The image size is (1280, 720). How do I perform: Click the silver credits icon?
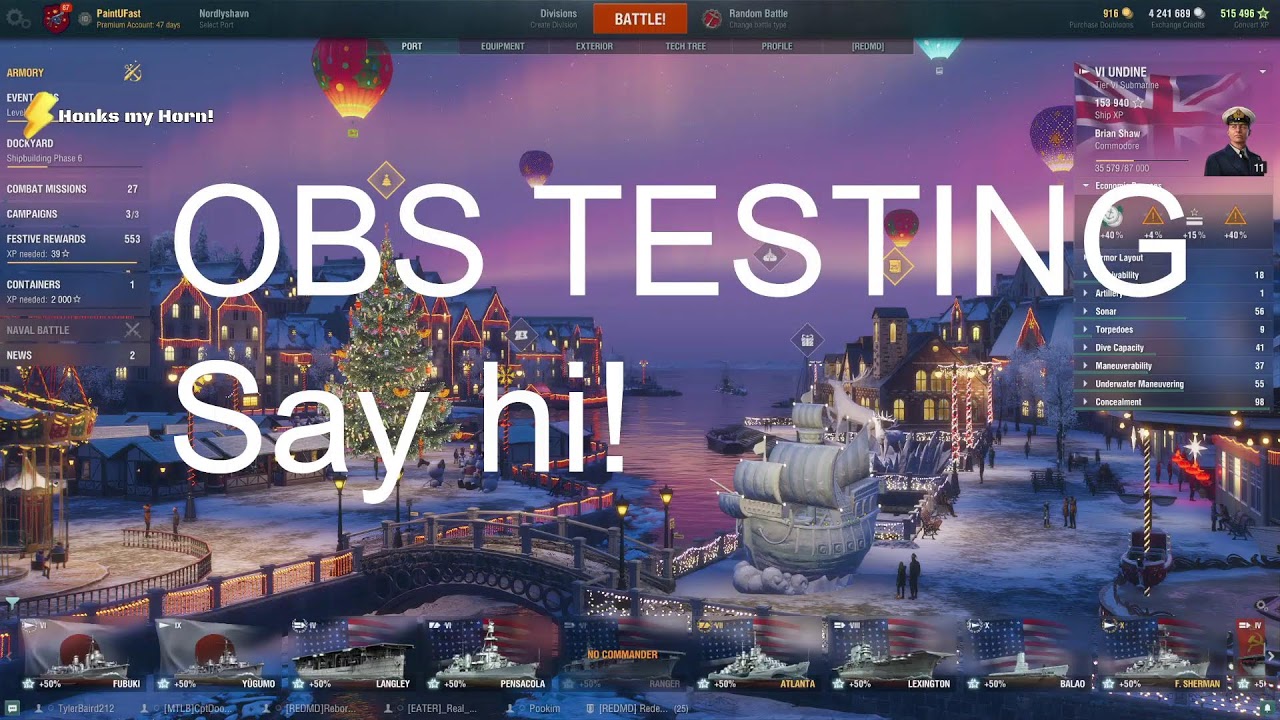coord(1200,14)
